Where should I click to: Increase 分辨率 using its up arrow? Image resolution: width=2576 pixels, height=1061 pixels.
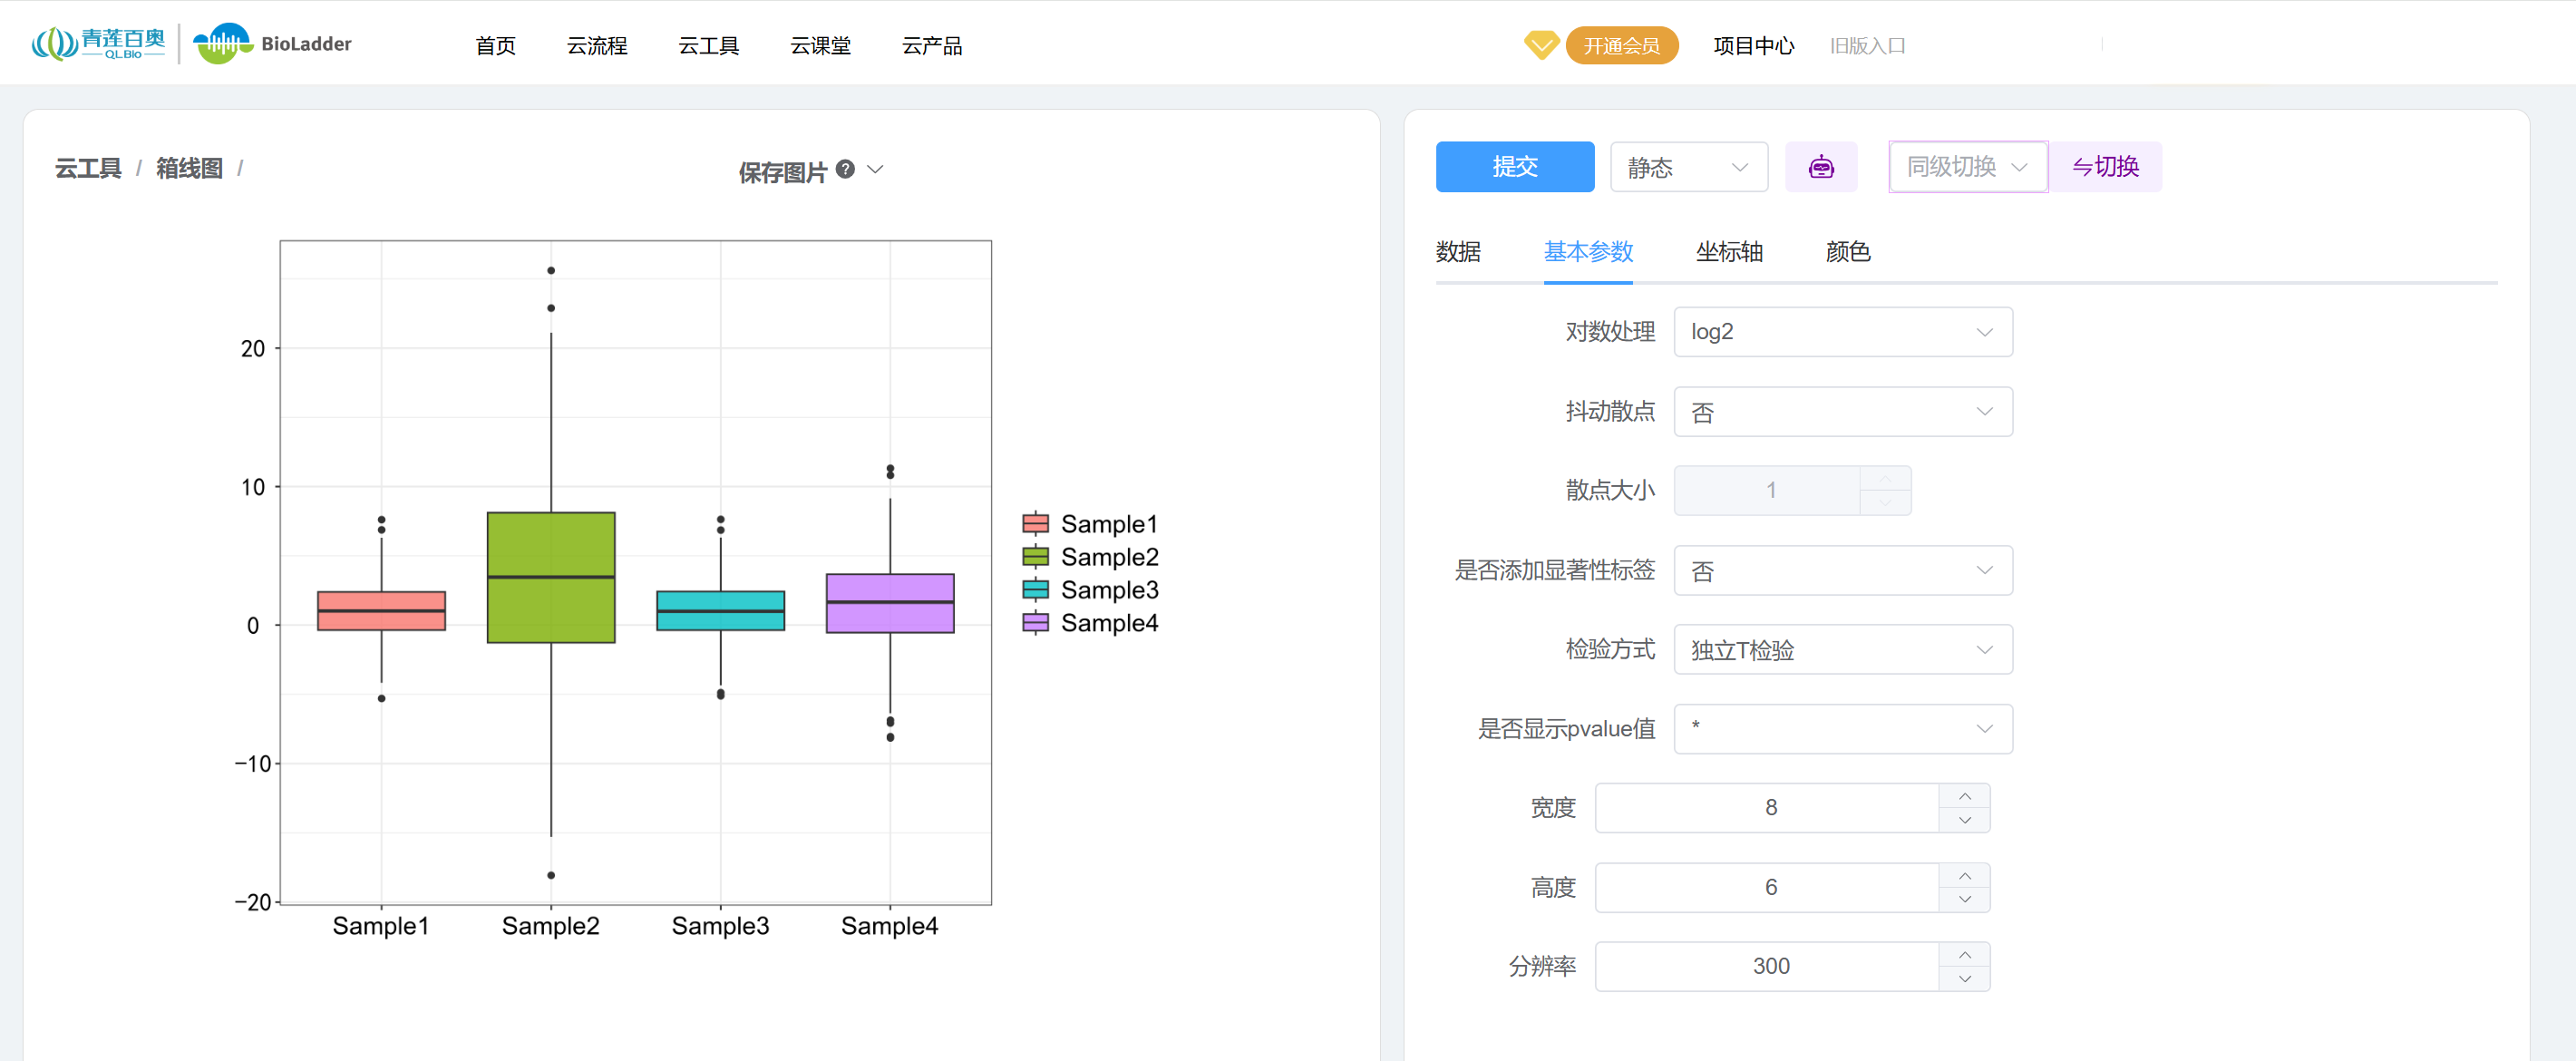click(1964, 955)
